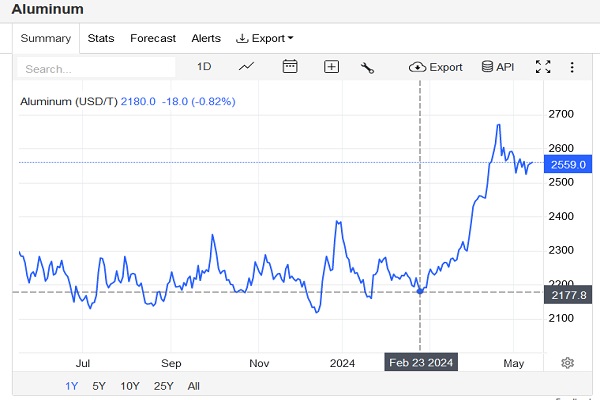
Task: Click the add comparison plus icon
Action: coord(332,67)
